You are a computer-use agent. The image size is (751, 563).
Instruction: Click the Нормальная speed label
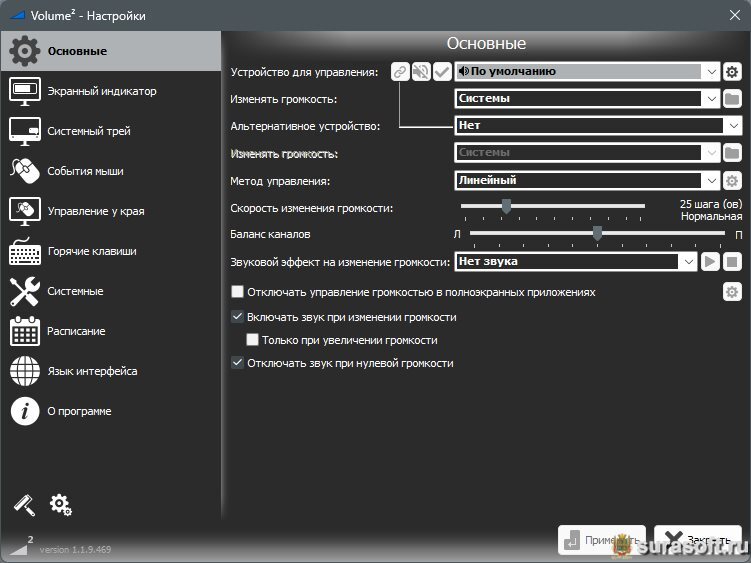[711, 217]
